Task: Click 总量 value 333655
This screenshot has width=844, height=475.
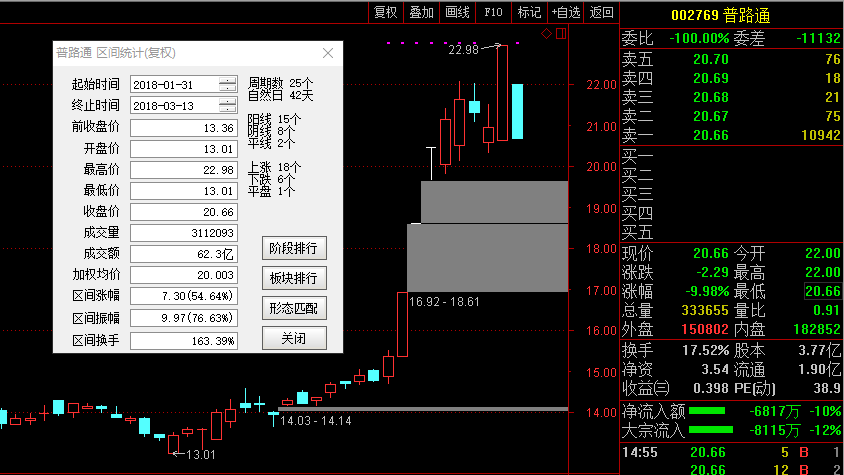Action: [x=705, y=310]
